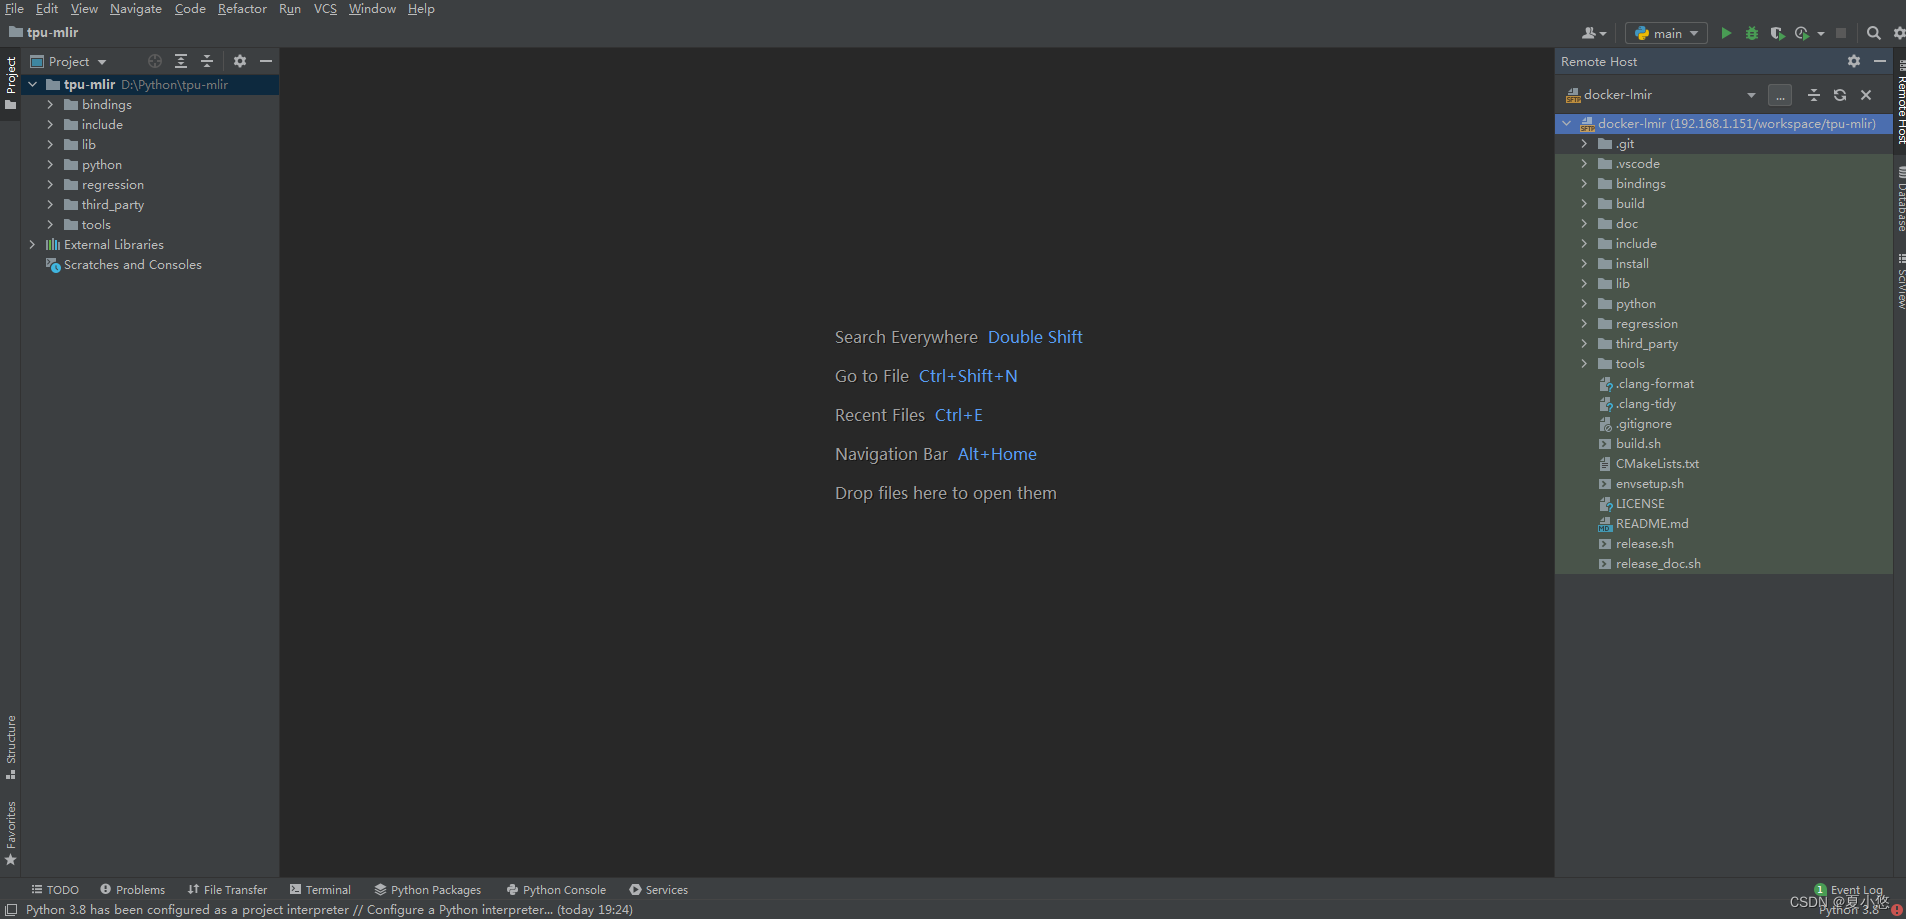
Task: Select Scratches and Consoles in Project tree
Action: (133, 265)
